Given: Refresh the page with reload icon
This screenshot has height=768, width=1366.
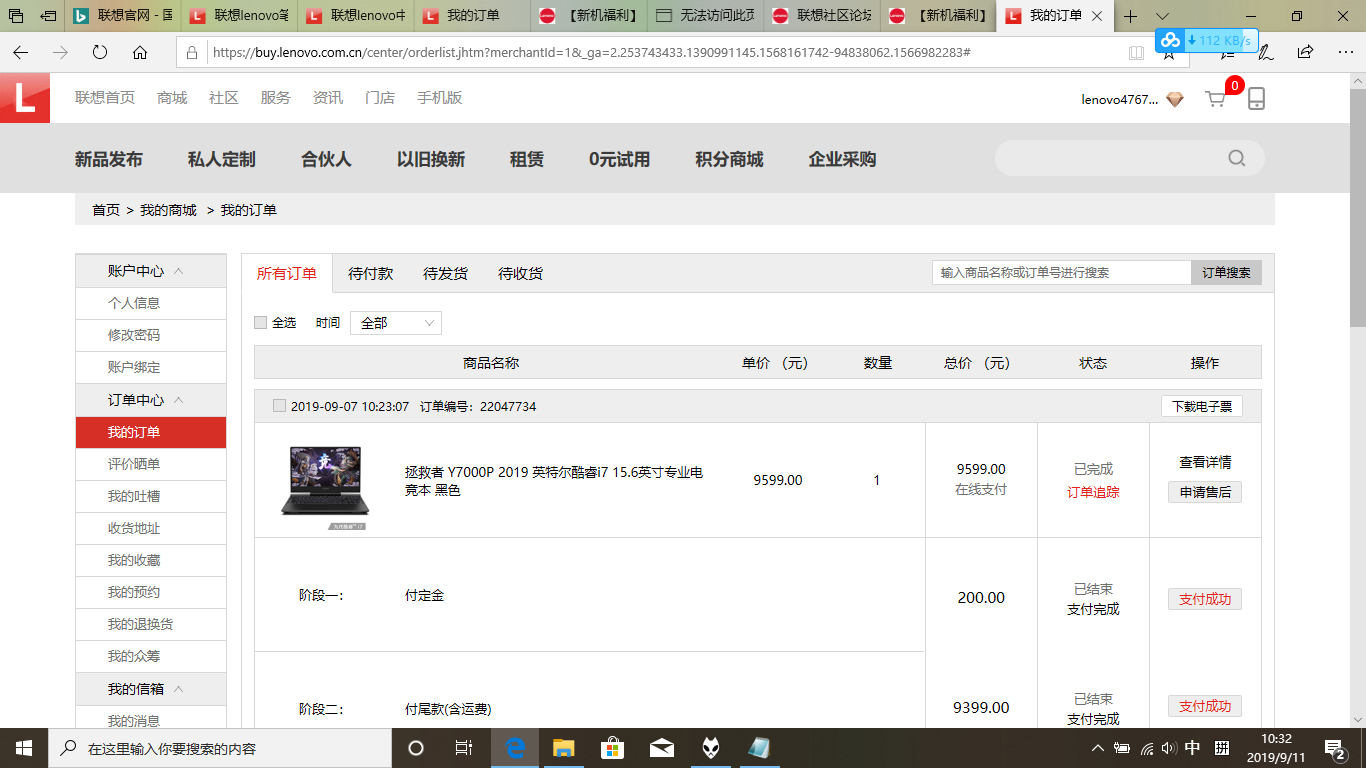Looking at the screenshot, I should point(100,52).
